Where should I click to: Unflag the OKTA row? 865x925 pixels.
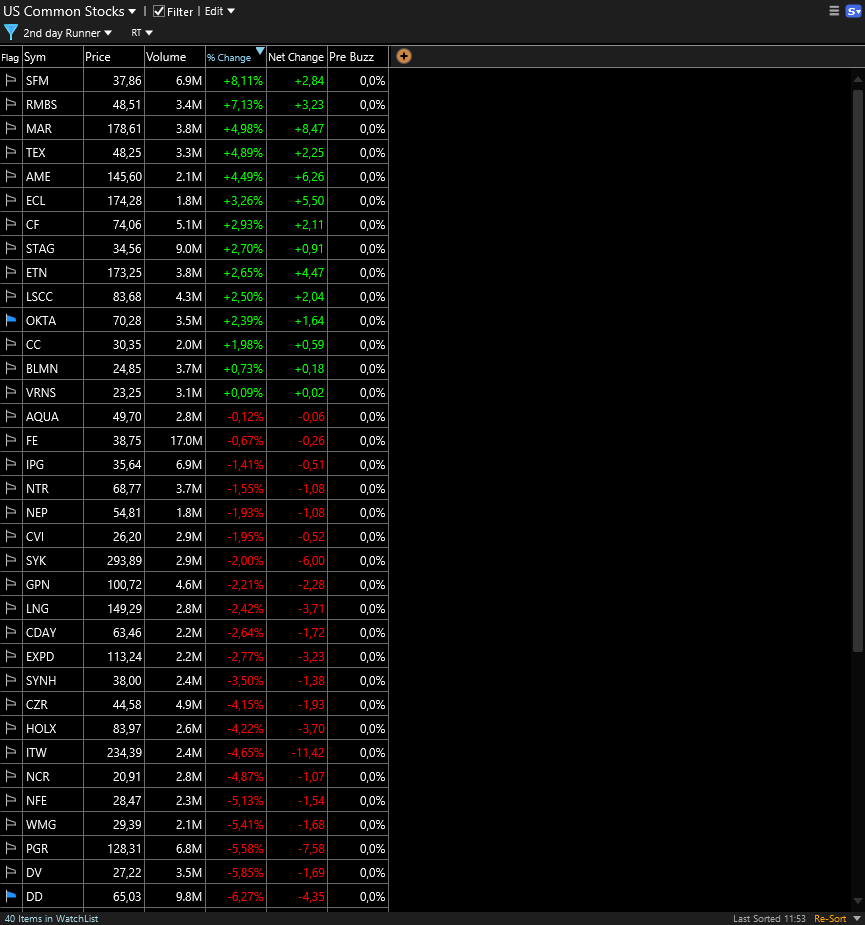[11, 320]
